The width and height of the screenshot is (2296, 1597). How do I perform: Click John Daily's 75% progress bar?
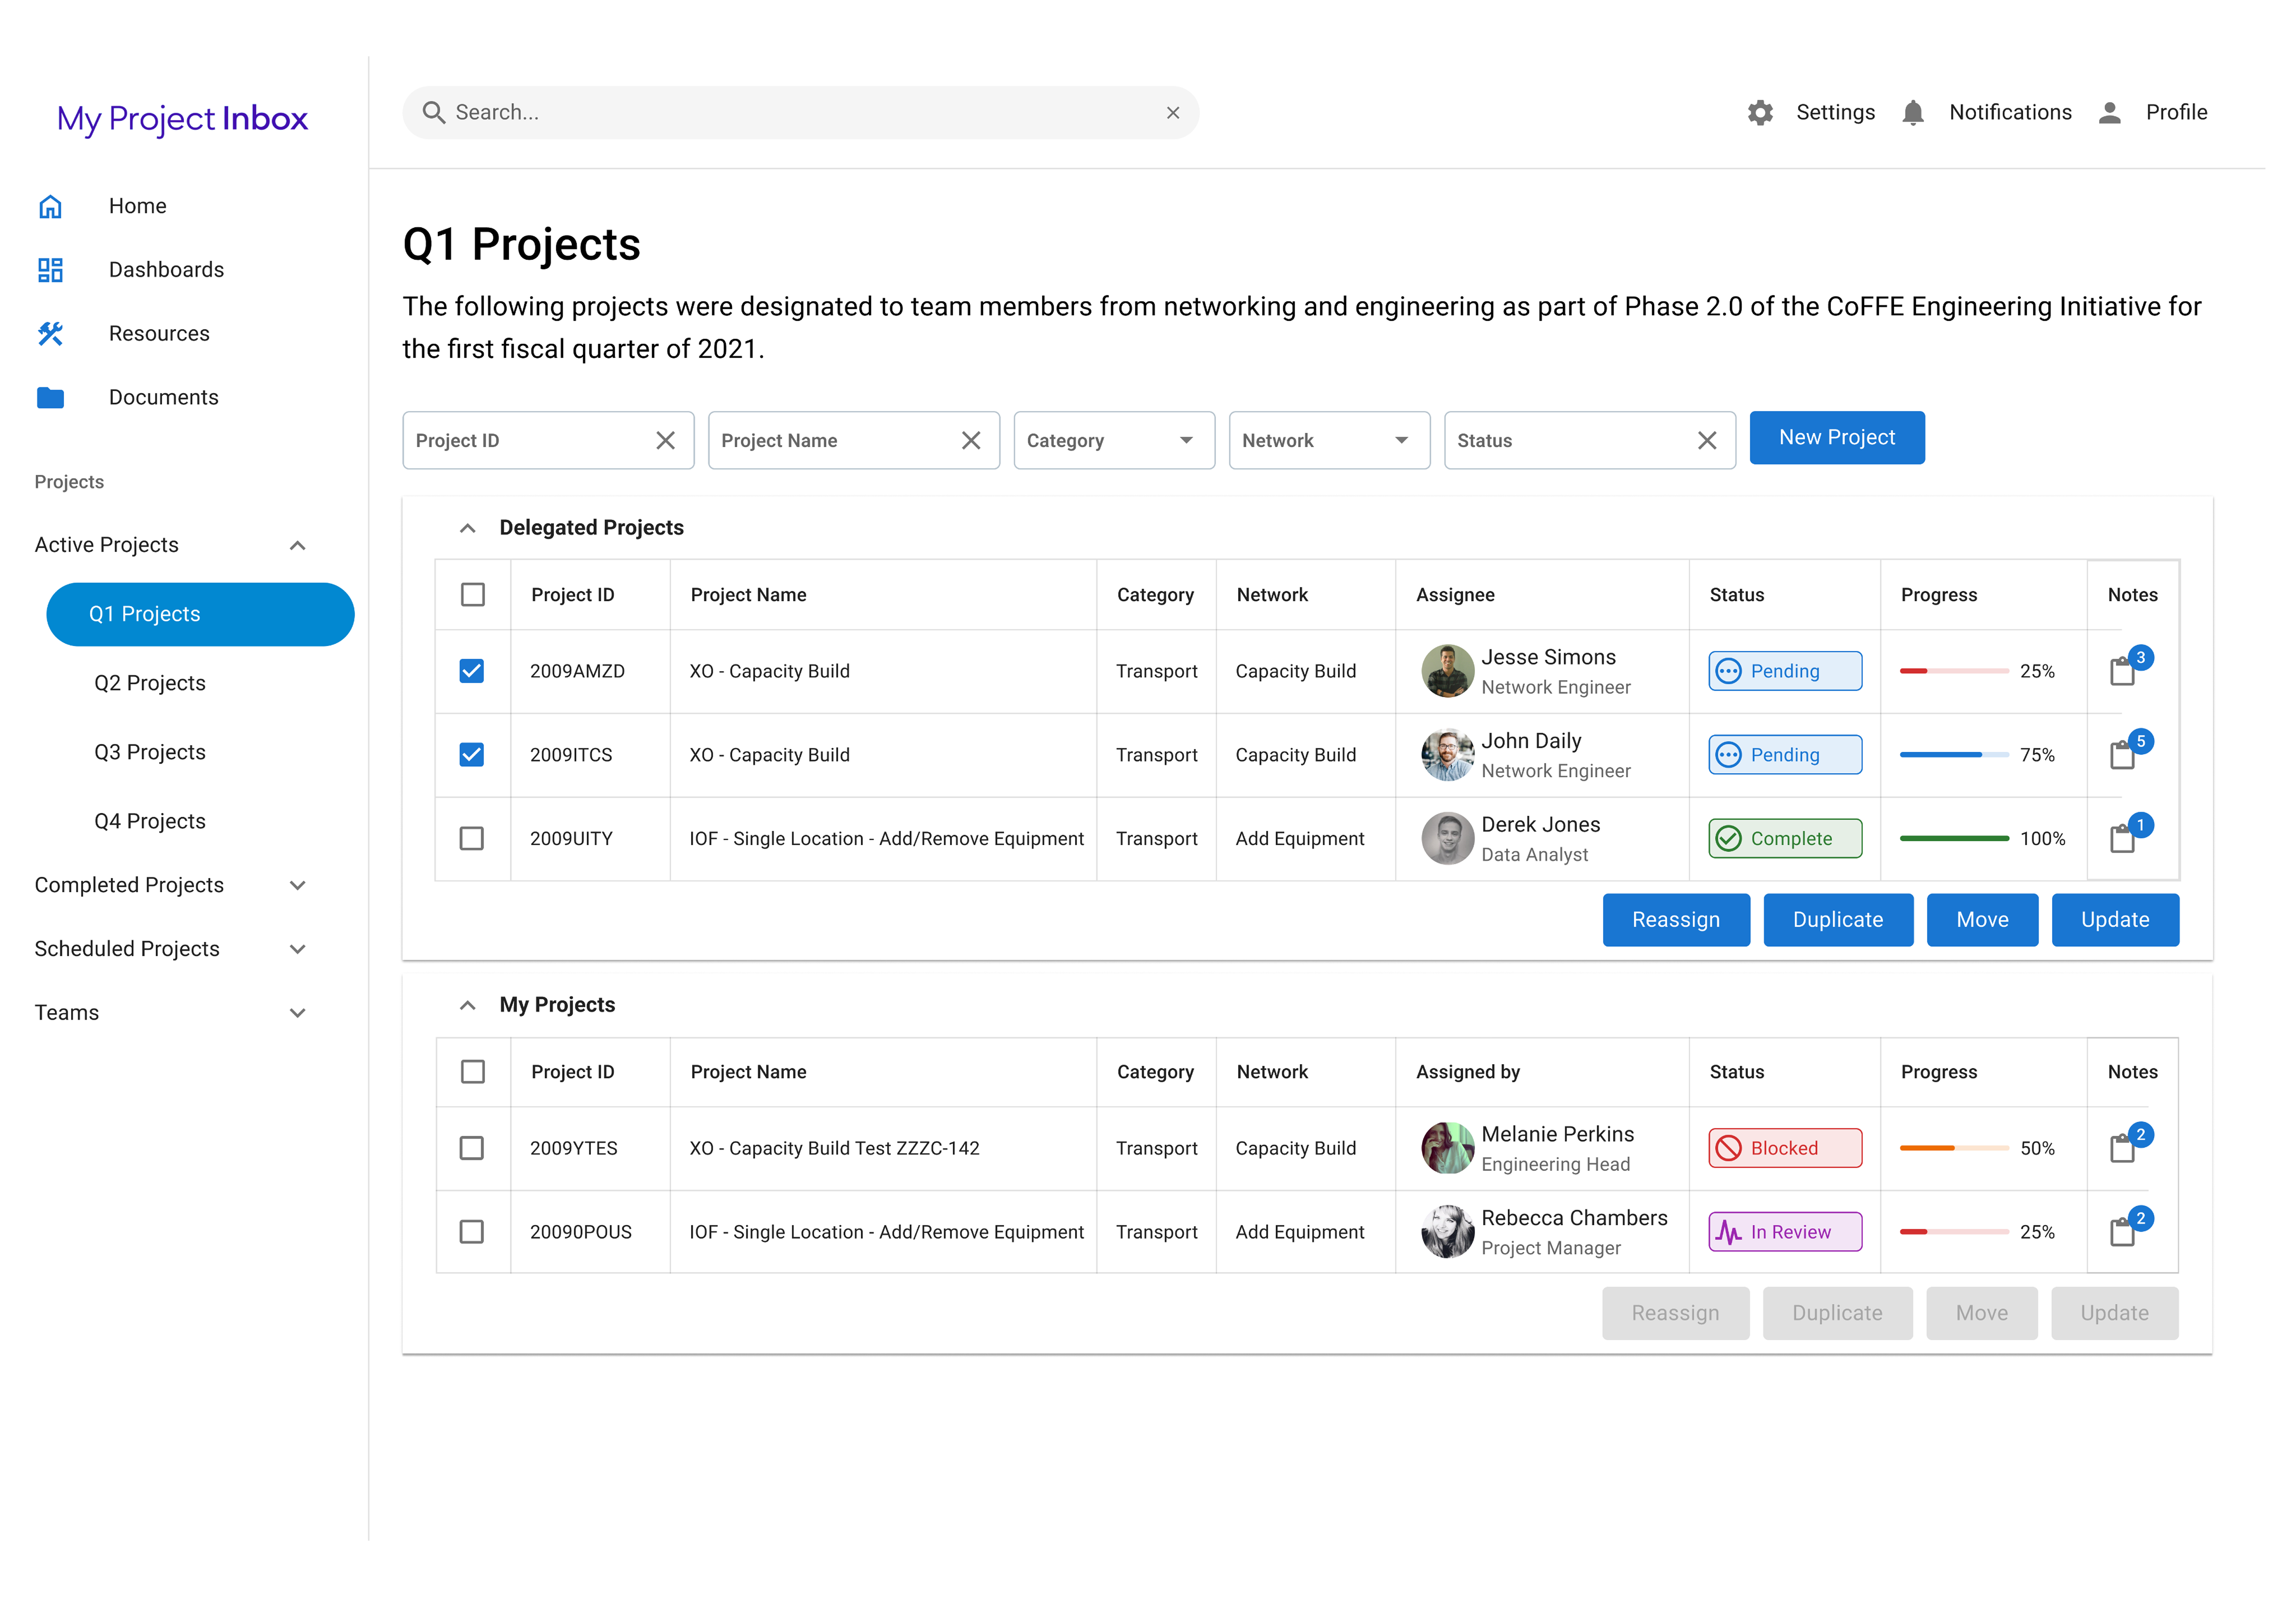1953,755
